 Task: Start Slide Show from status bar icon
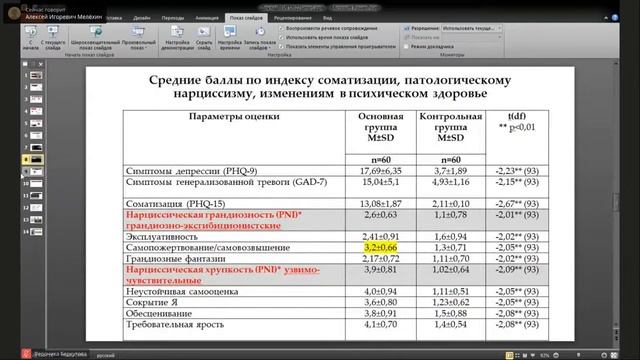(532, 356)
